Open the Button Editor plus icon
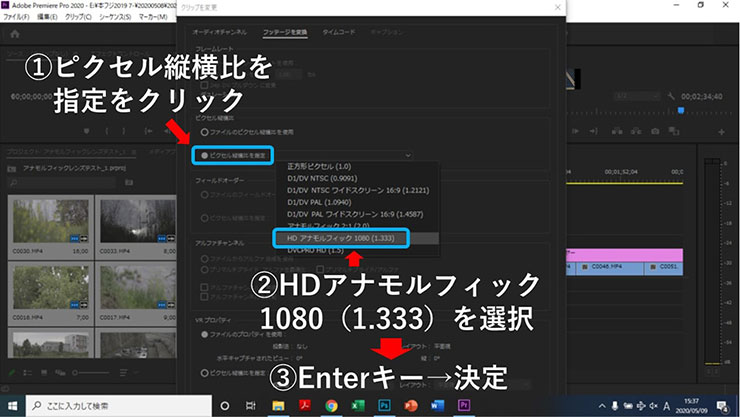Viewport: 740px width, 417px height. [x=721, y=132]
